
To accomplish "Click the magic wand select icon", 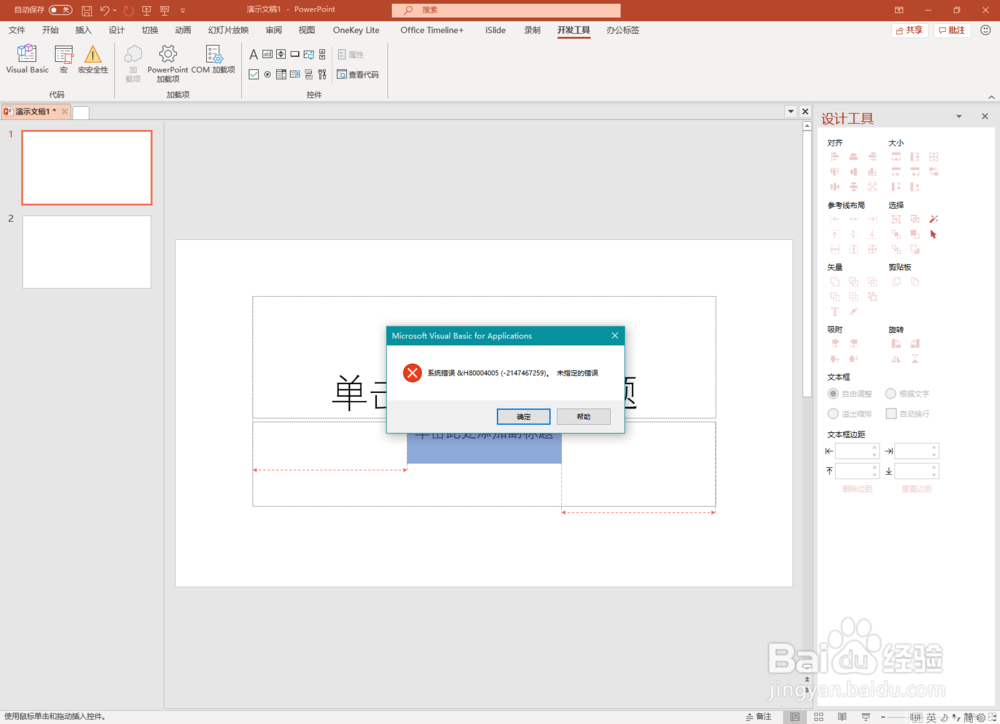I will (934, 219).
